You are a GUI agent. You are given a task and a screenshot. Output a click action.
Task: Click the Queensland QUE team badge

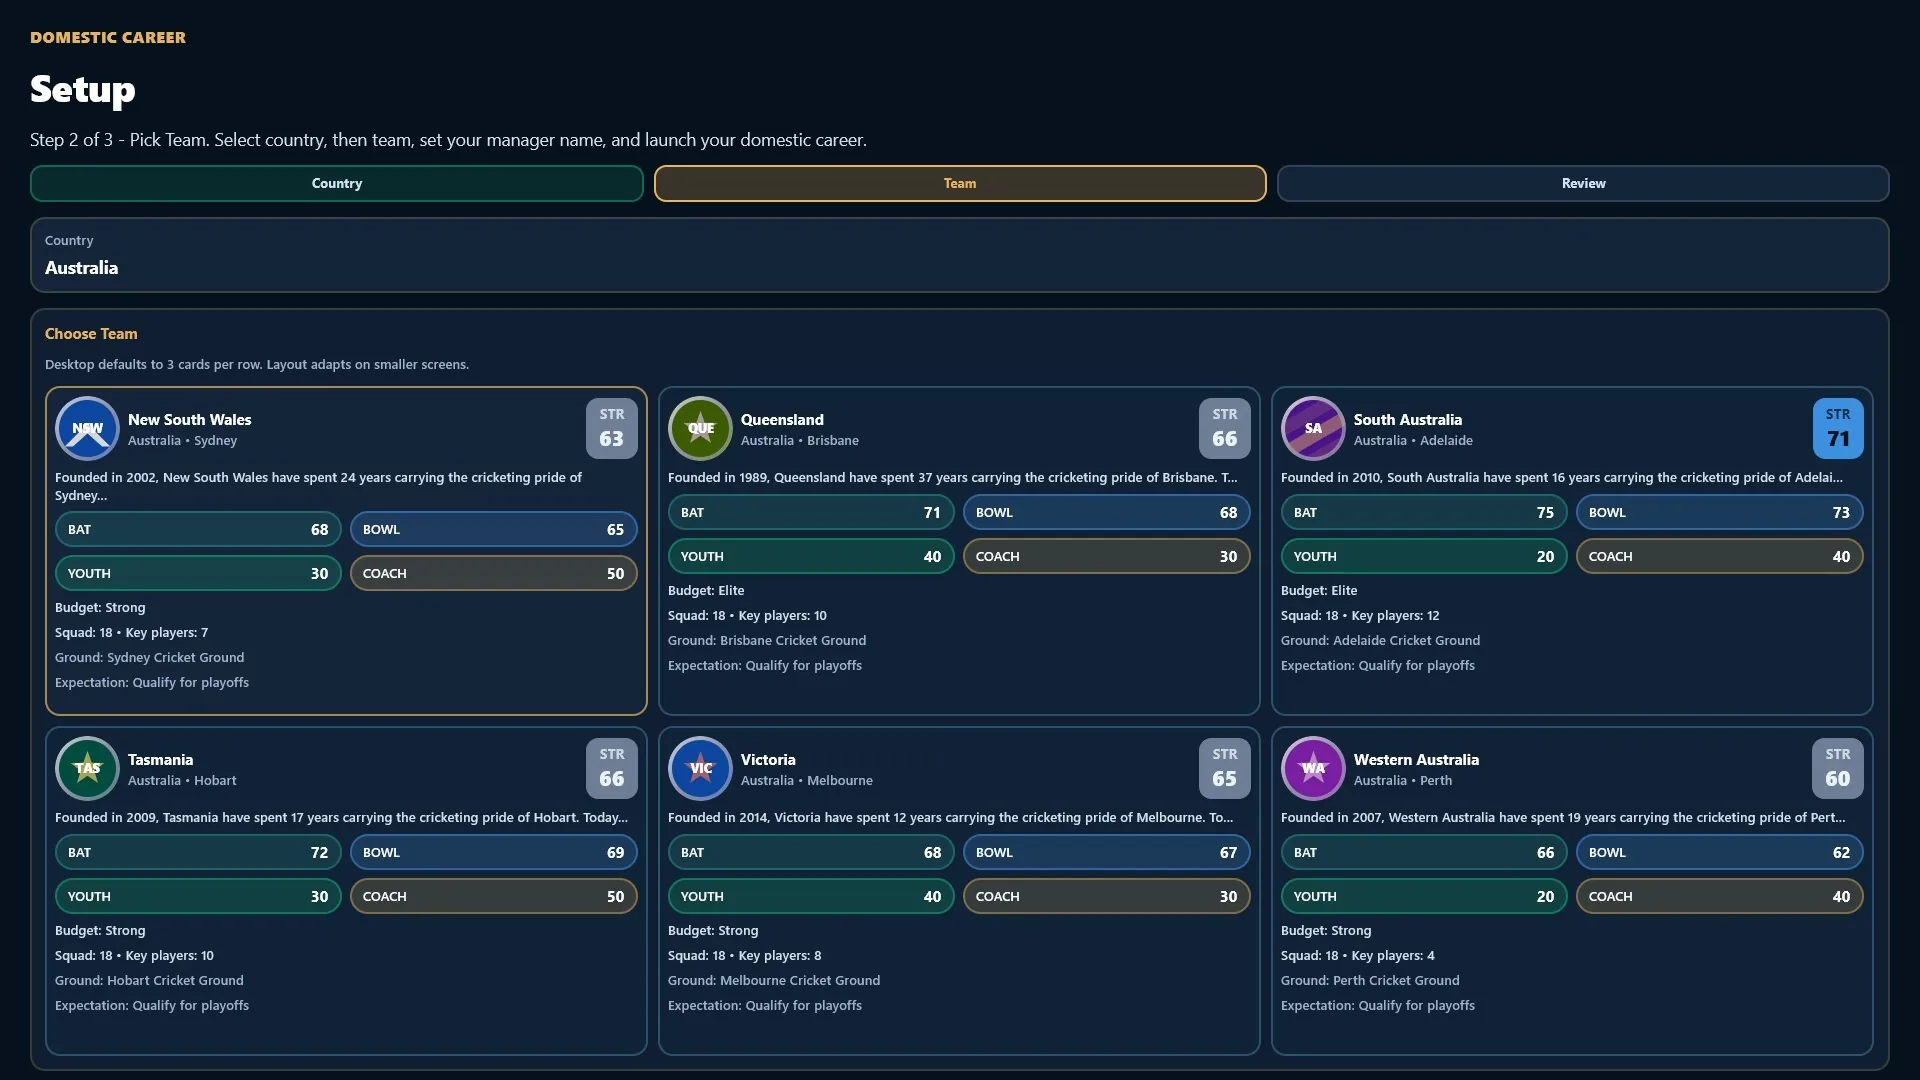click(x=700, y=429)
